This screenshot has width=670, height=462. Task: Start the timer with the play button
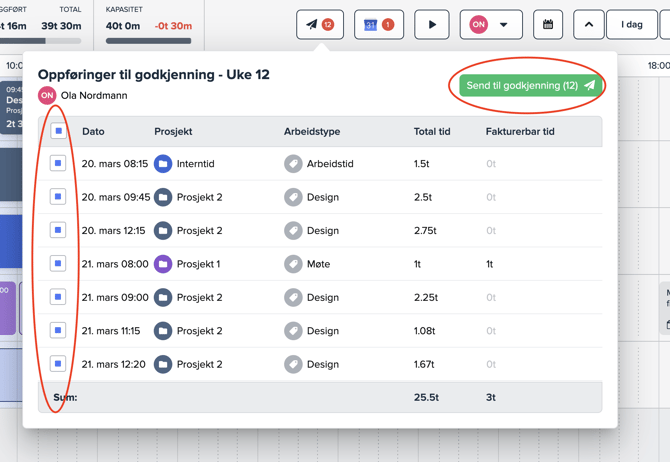click(x=432, y=25)
